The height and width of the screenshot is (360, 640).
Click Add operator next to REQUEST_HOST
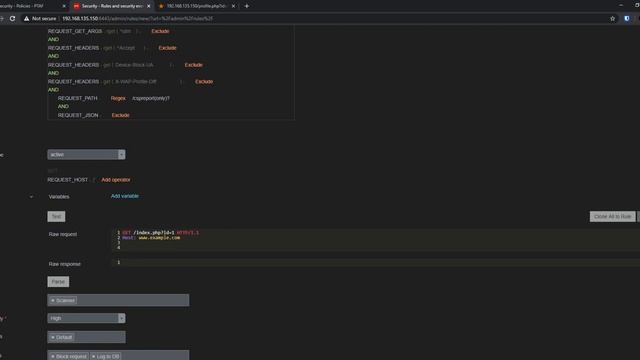(116, 180)
